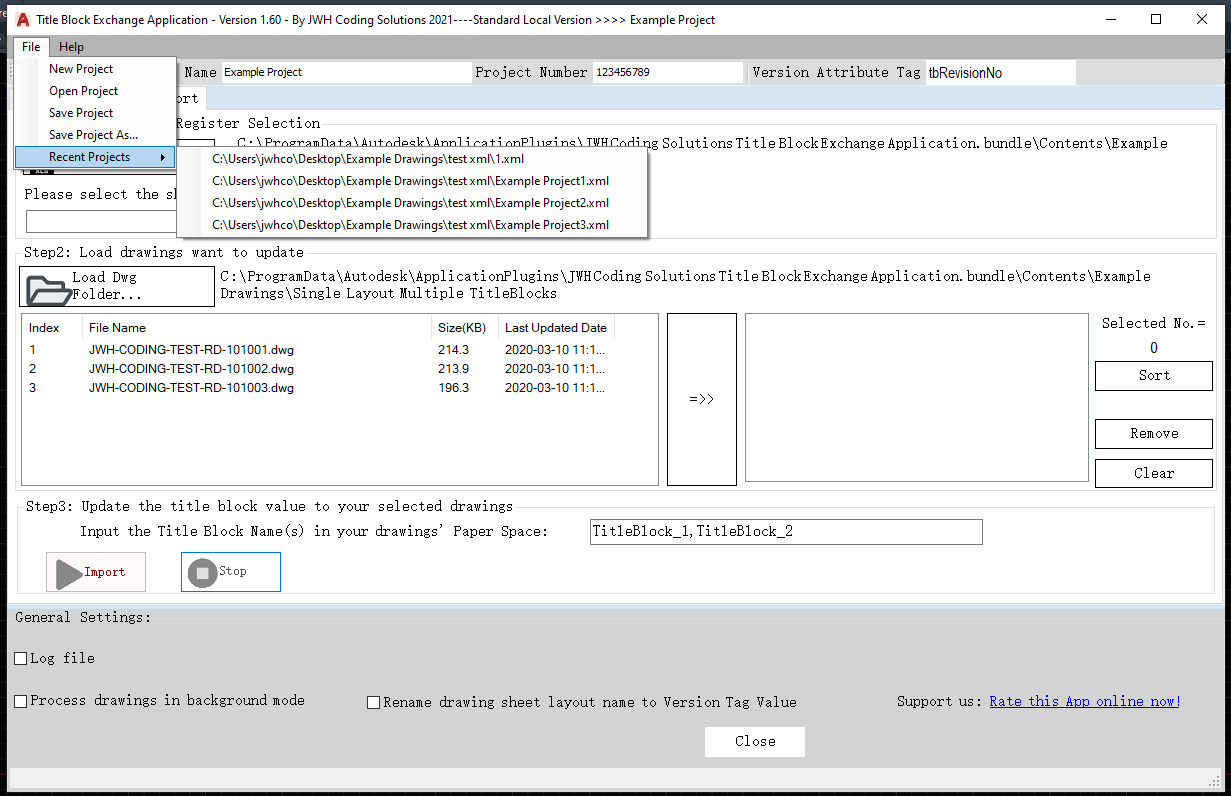Click the Last Updated Date column header

click(x=556, y=328)
